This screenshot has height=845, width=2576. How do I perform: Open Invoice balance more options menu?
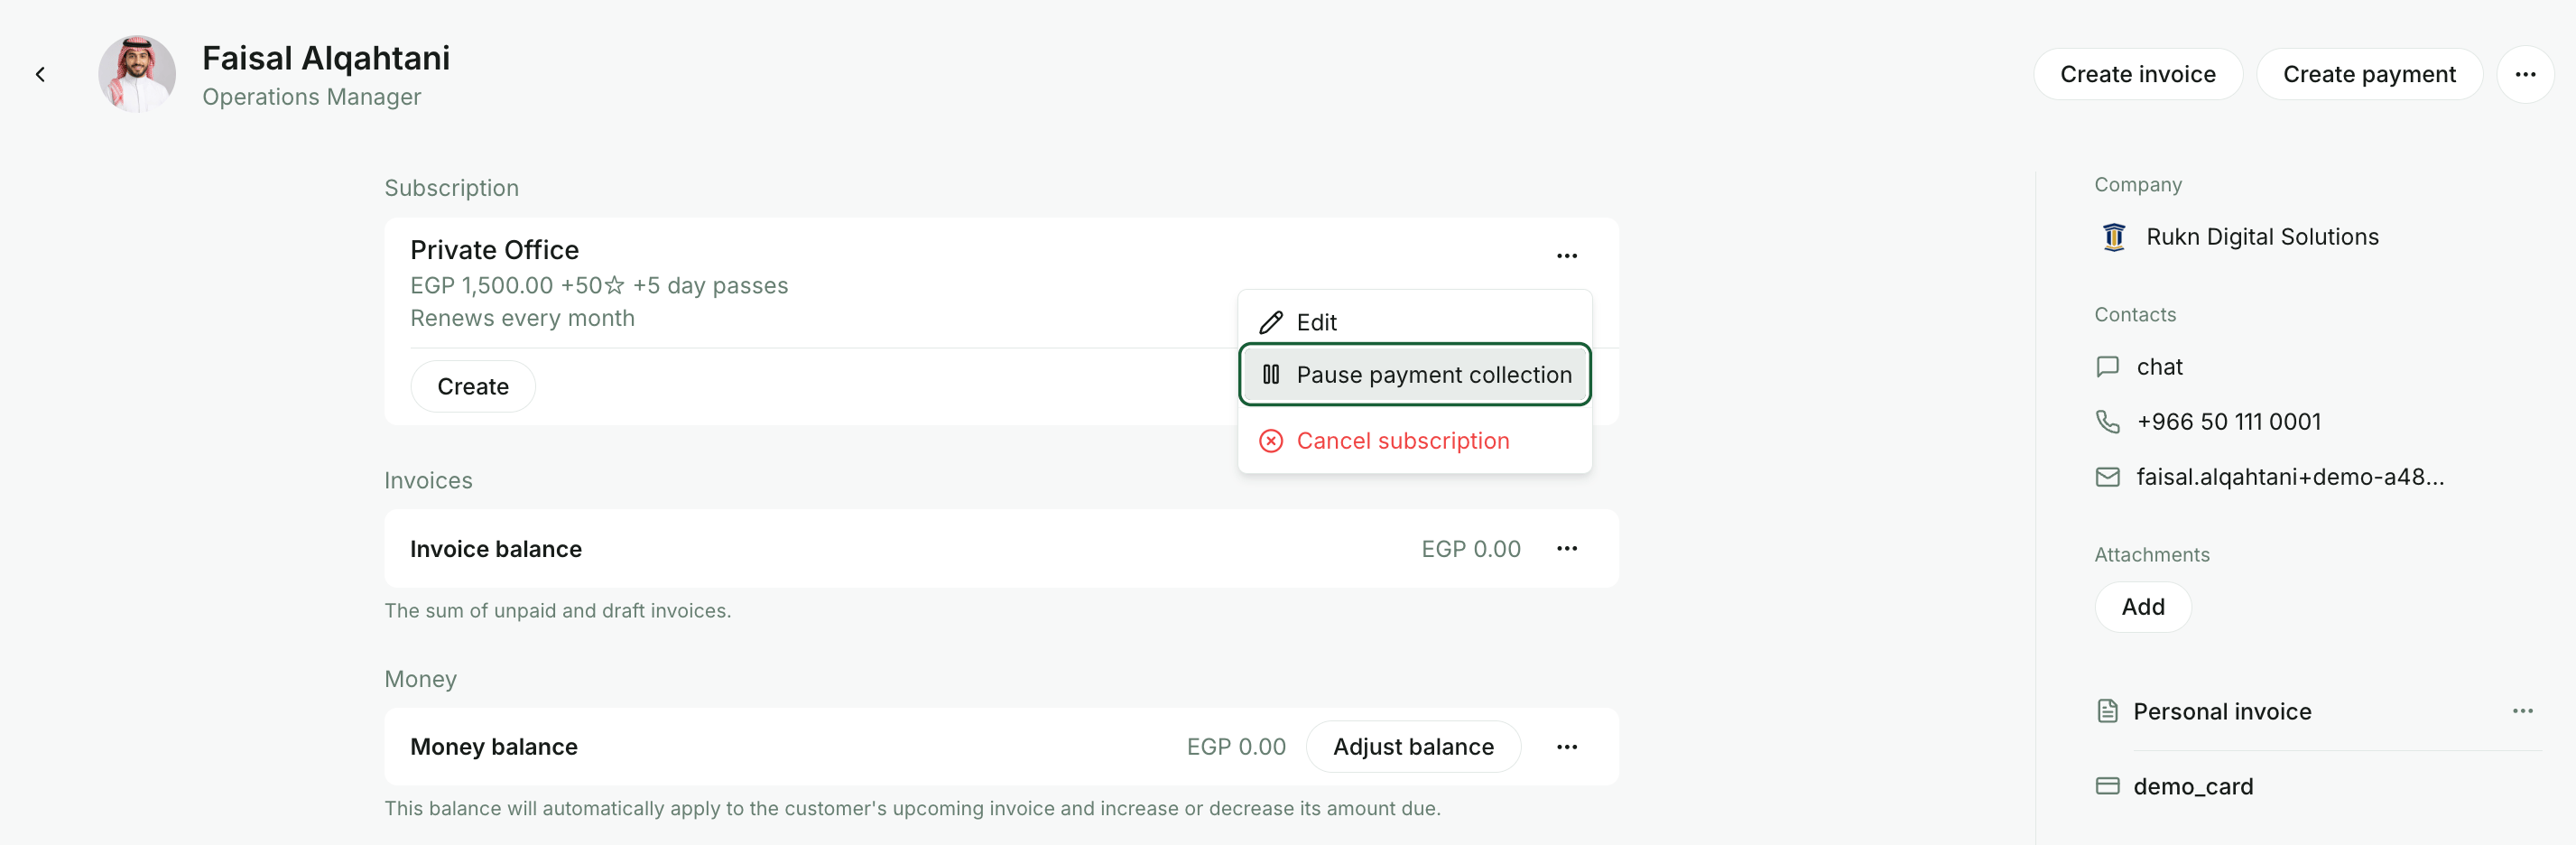[x=1566, y=549]
